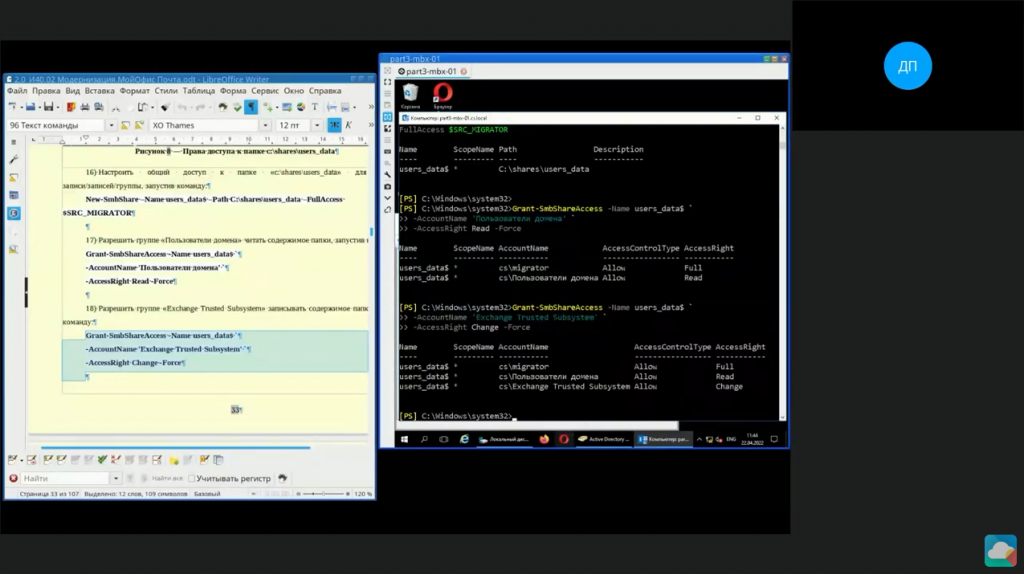1024x574 pixels.
Task: Expand the formatting toolbar overflow chevron
Action: (371, 125)
